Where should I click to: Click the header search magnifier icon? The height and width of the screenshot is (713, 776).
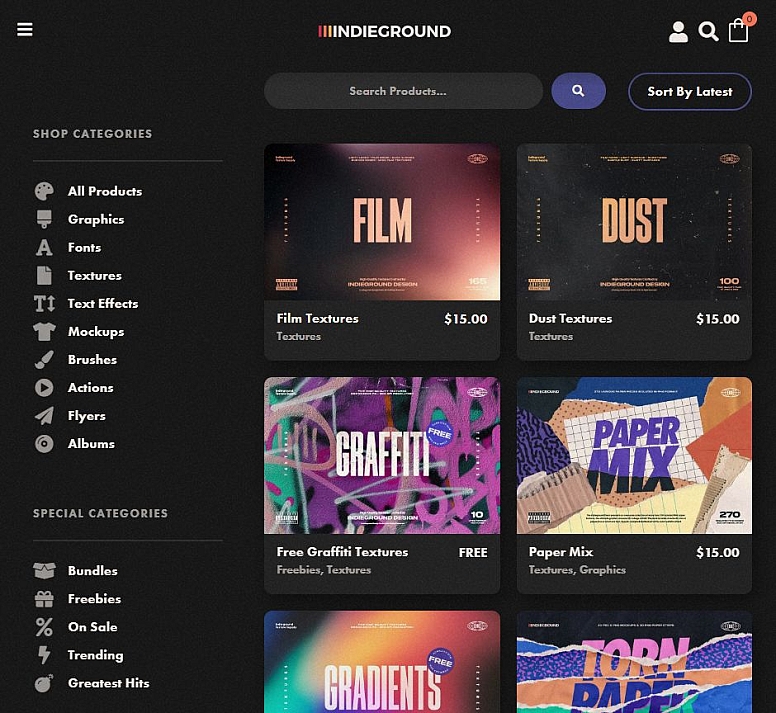708,32
